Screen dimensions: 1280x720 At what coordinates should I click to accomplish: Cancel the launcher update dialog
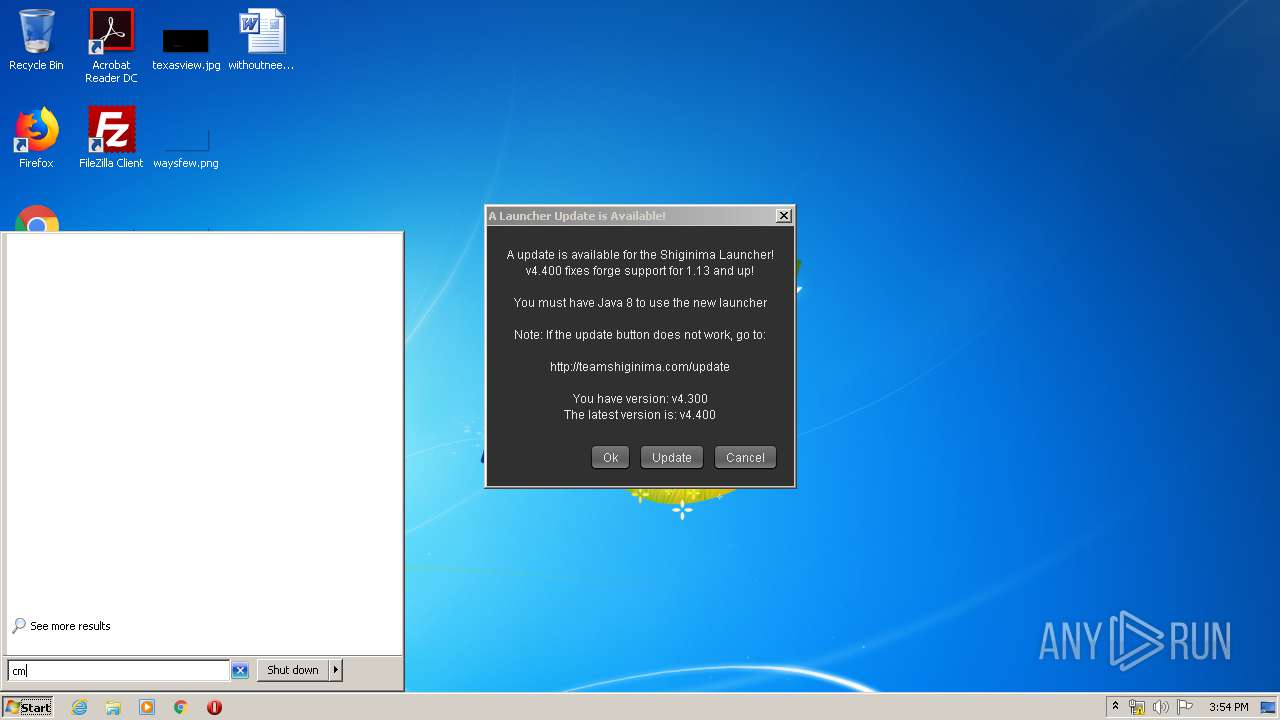pos(745,457)
